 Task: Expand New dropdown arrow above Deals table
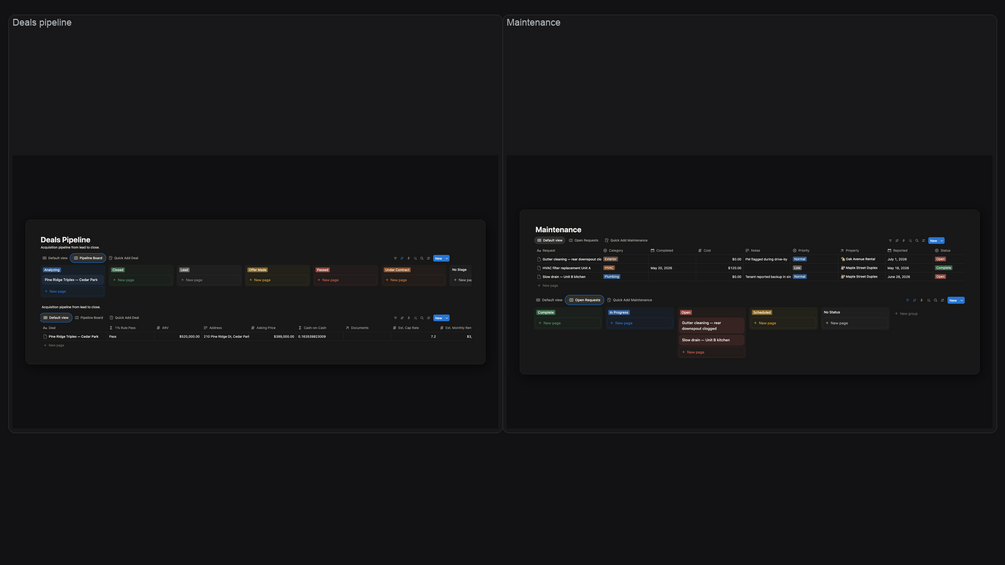(447, 318)
